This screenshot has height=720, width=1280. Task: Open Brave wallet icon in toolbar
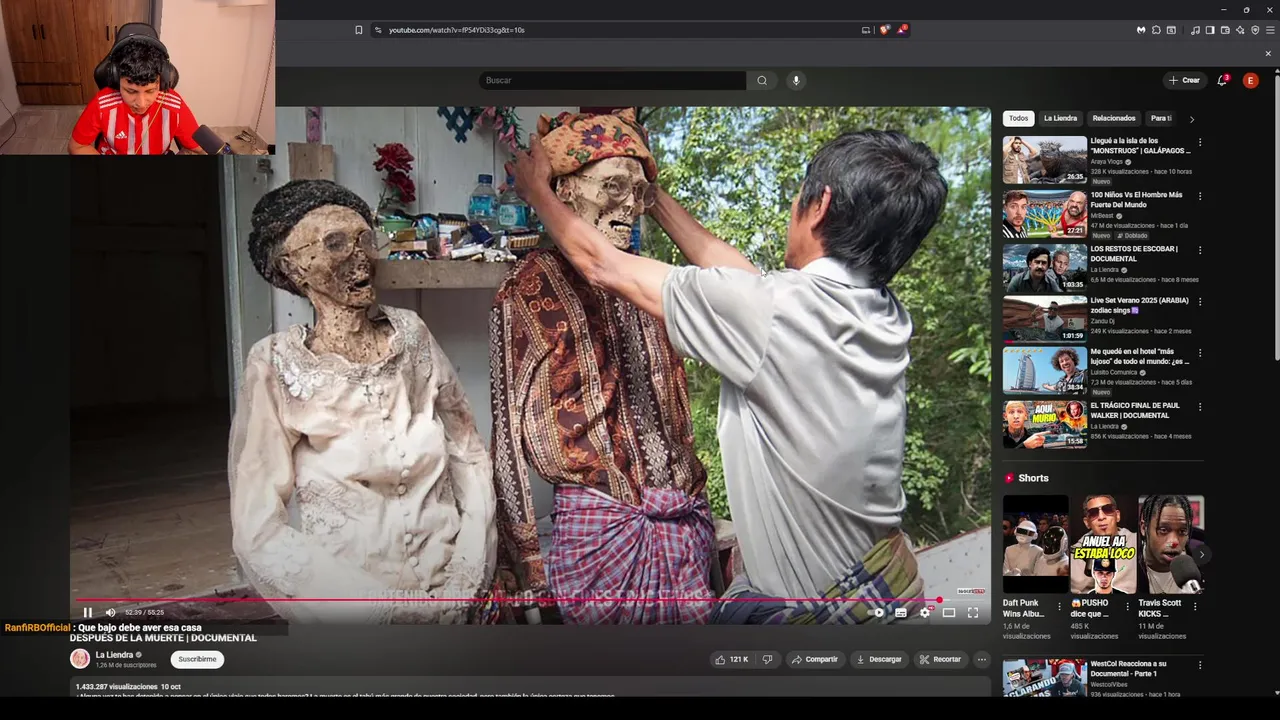[1225, 30]
